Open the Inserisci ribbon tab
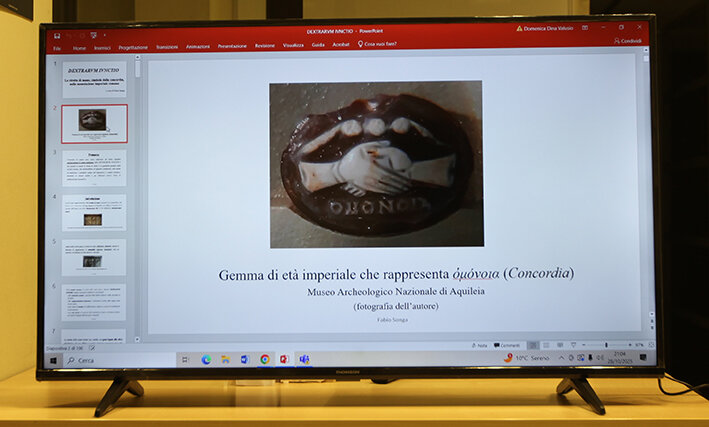The height and width of the screenshot is (427, 709). pyautogui.click(x=102, y=47)
